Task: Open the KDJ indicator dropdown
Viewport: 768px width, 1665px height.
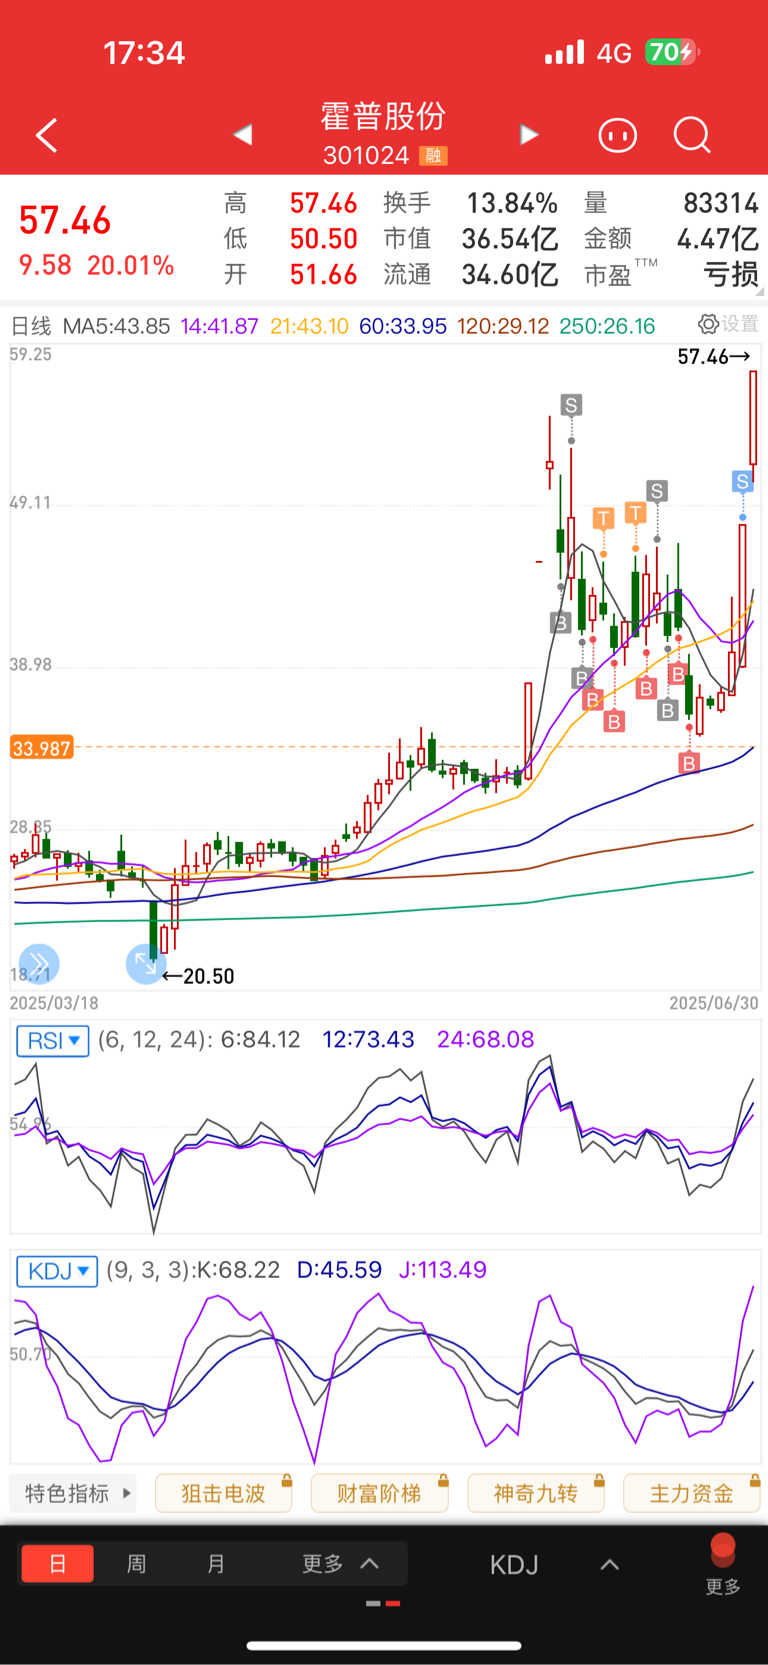Action: point(57,1271)
